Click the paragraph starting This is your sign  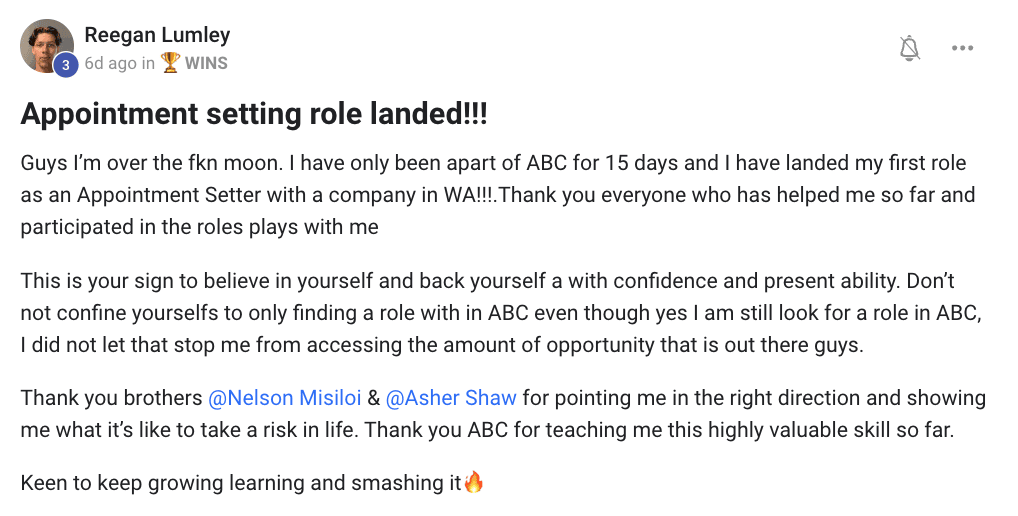[x=502, y=312]
